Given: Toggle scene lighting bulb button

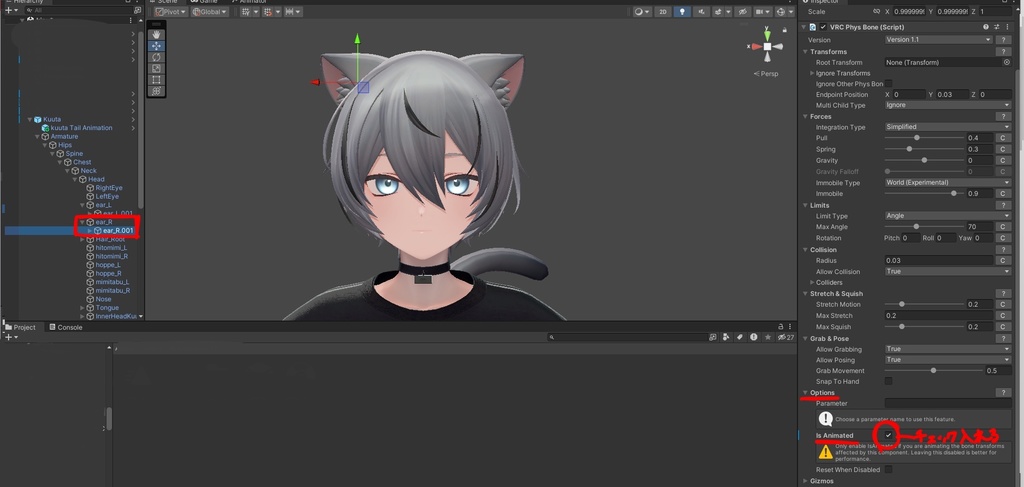Looking at the screenshot, I should point(682,12).
